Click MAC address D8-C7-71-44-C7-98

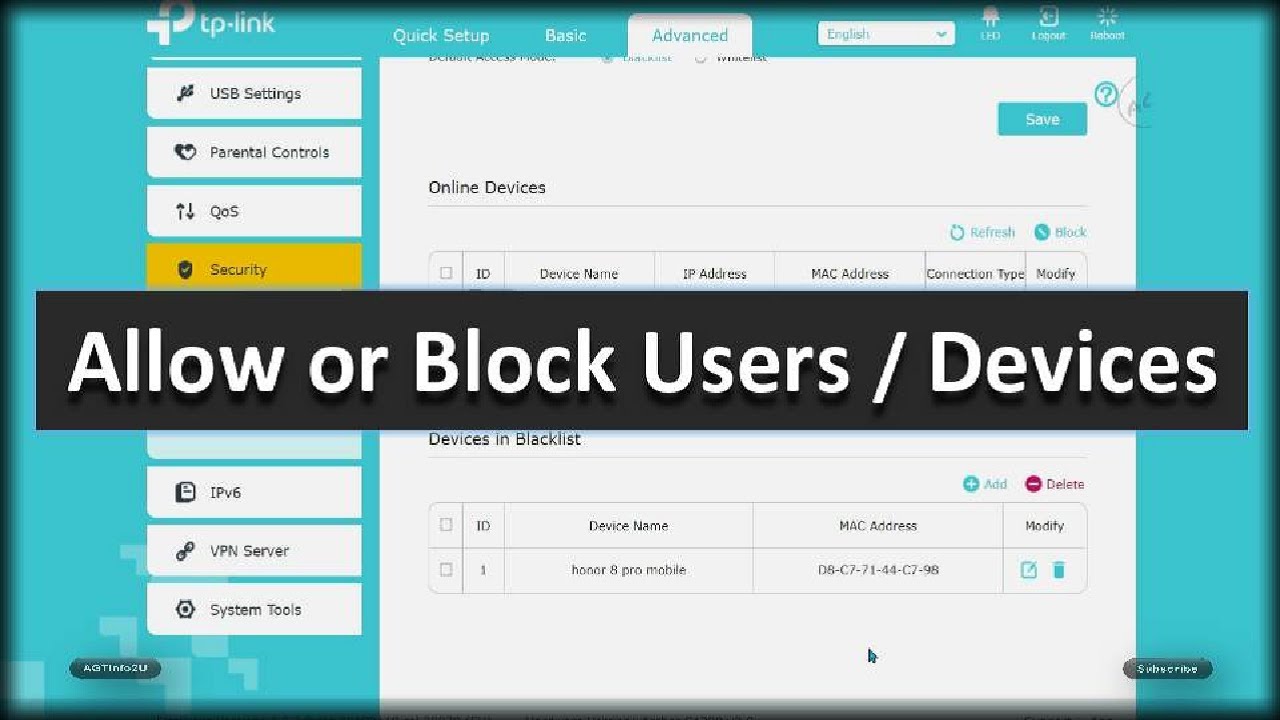[878, 570]
